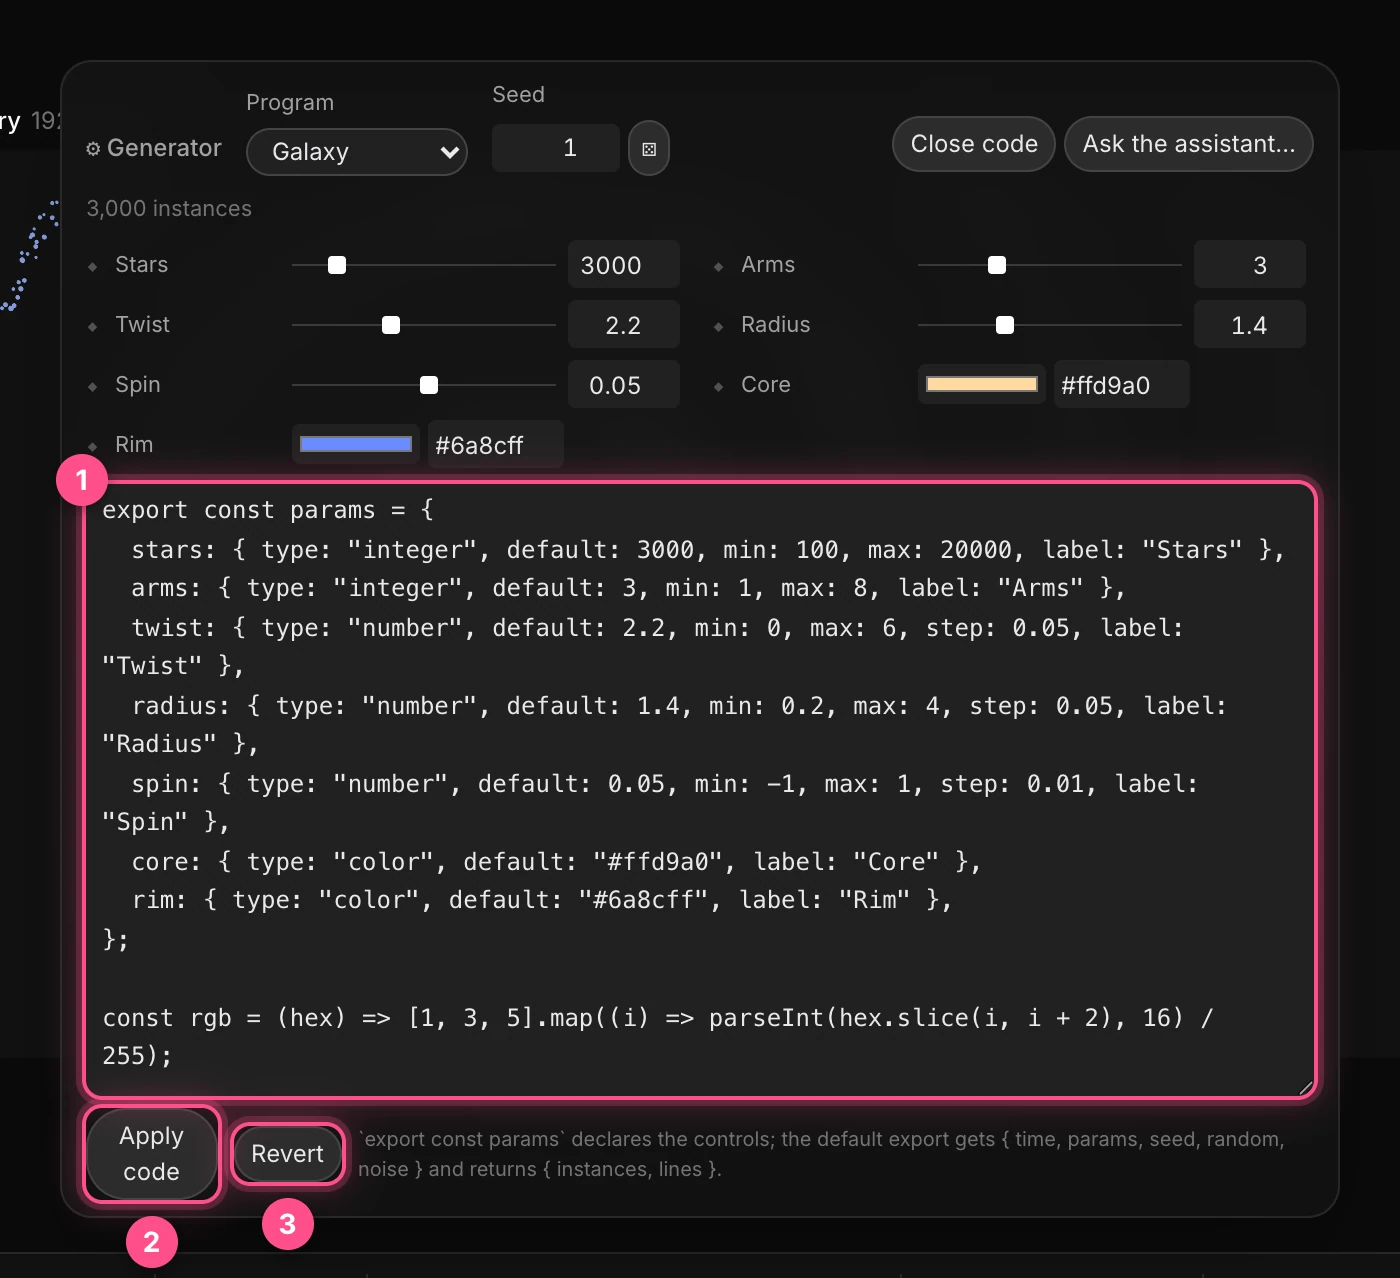This screenshot has width=1400, height=1278.
Task: Focus the Seed number field
Action: tap(556, 148)
